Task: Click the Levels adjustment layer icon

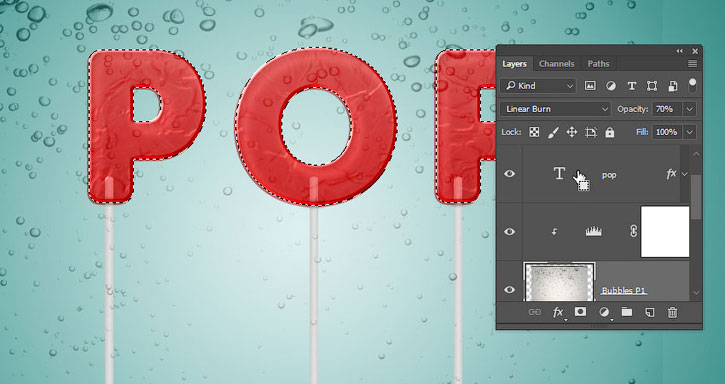Action: [x=593, y=232]
